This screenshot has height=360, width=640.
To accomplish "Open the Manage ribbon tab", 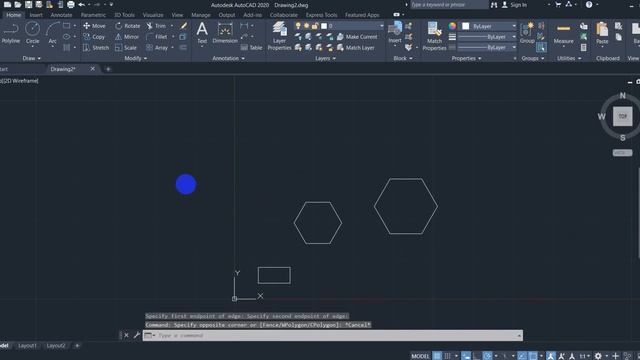I will point(201,15).
